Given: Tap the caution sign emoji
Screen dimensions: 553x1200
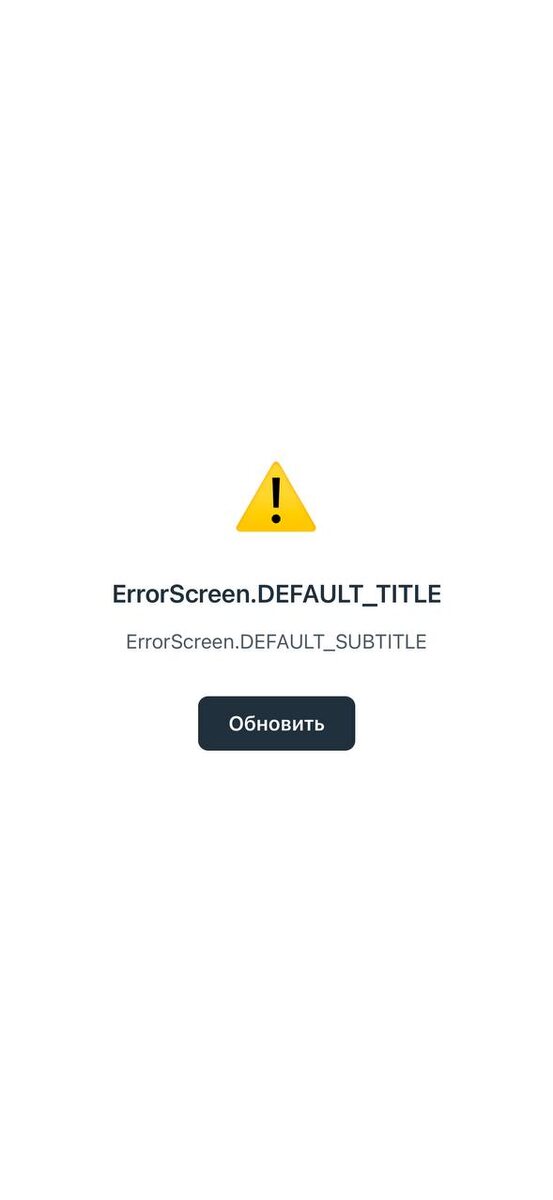Looking at the screenshot, I should pos(276,497).
